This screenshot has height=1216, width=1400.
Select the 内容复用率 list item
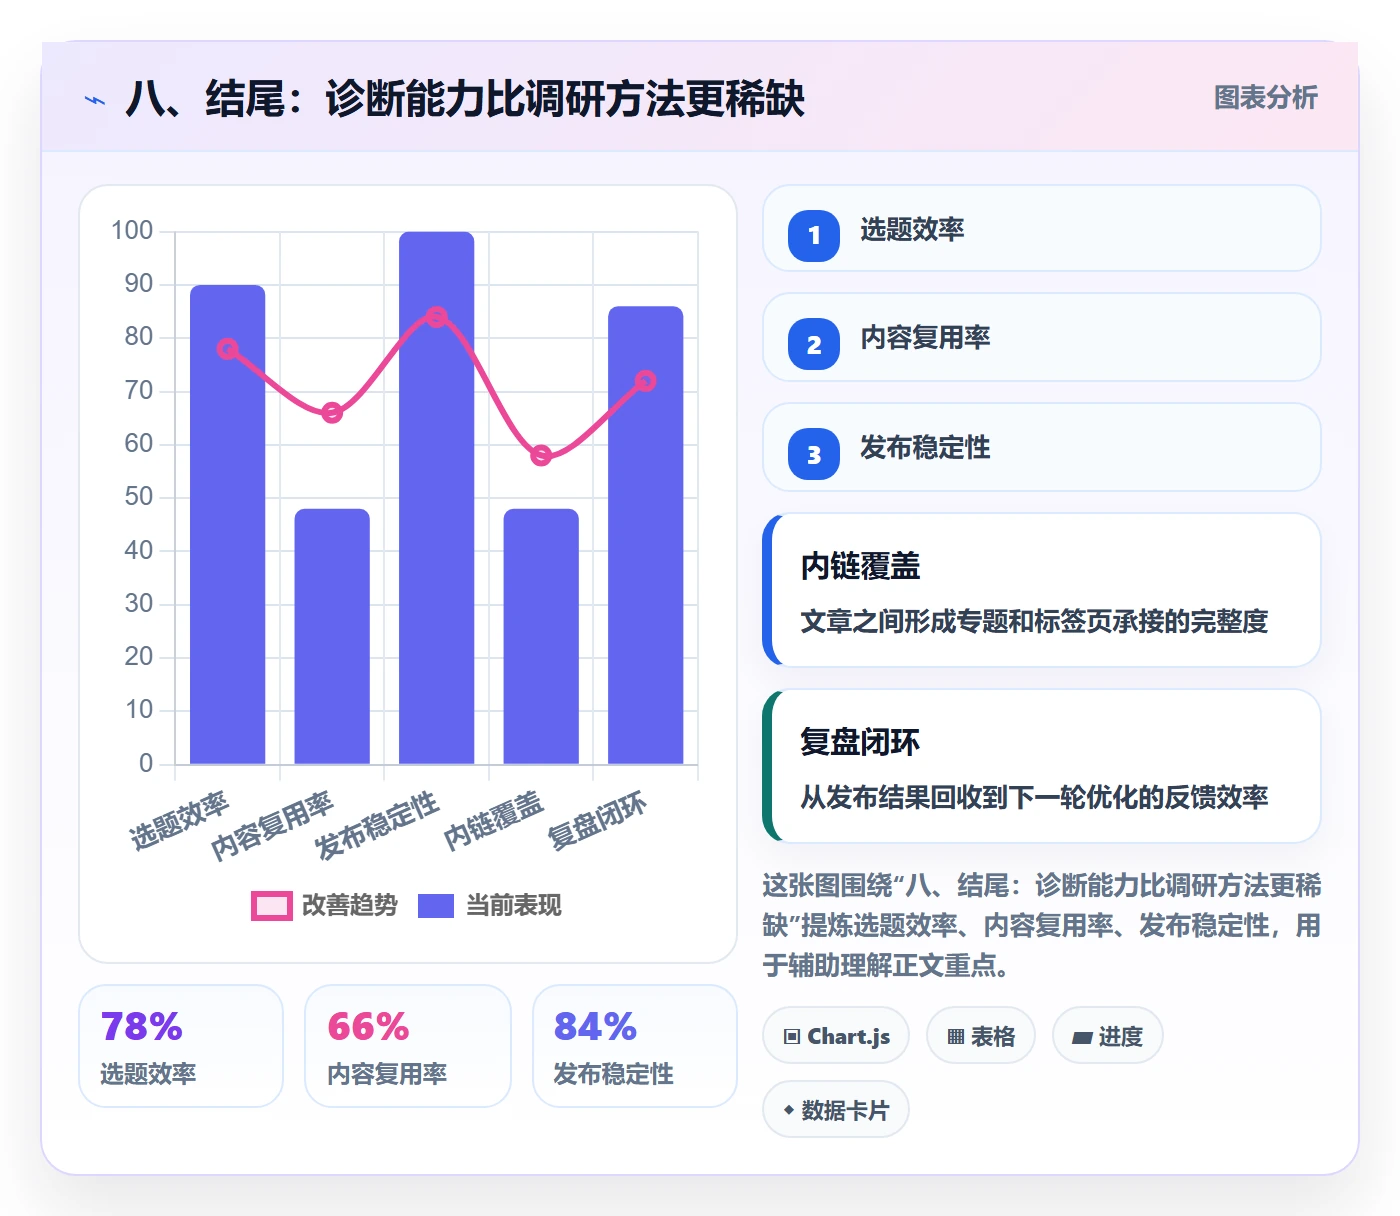tap(1041, 337)
